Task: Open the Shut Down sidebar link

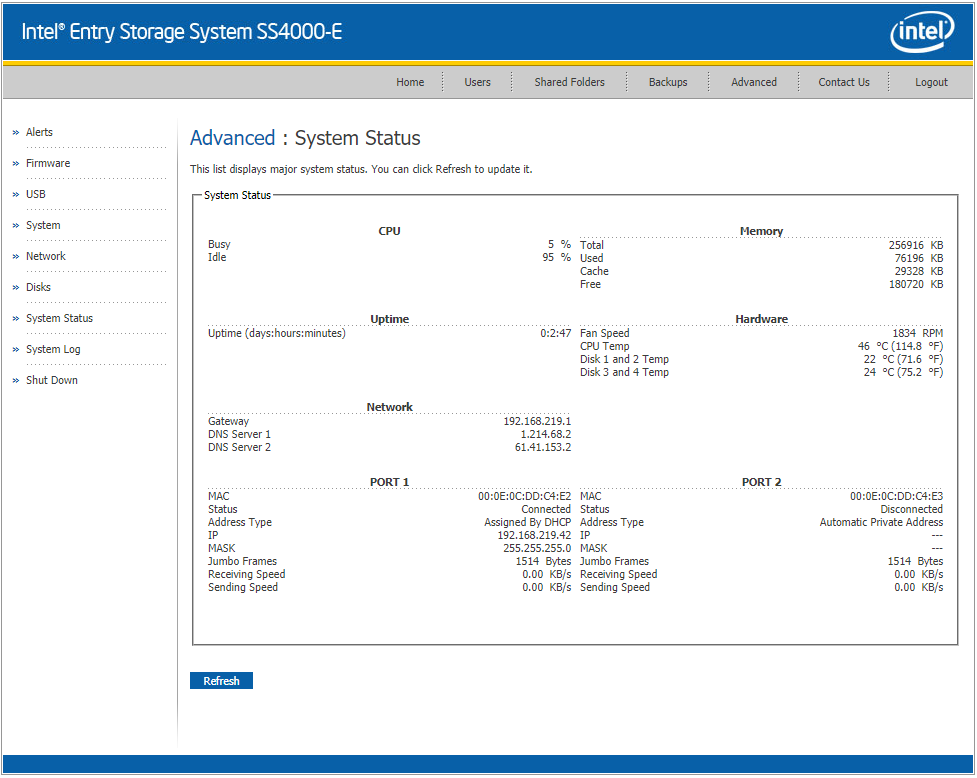Action: [52, 380]
